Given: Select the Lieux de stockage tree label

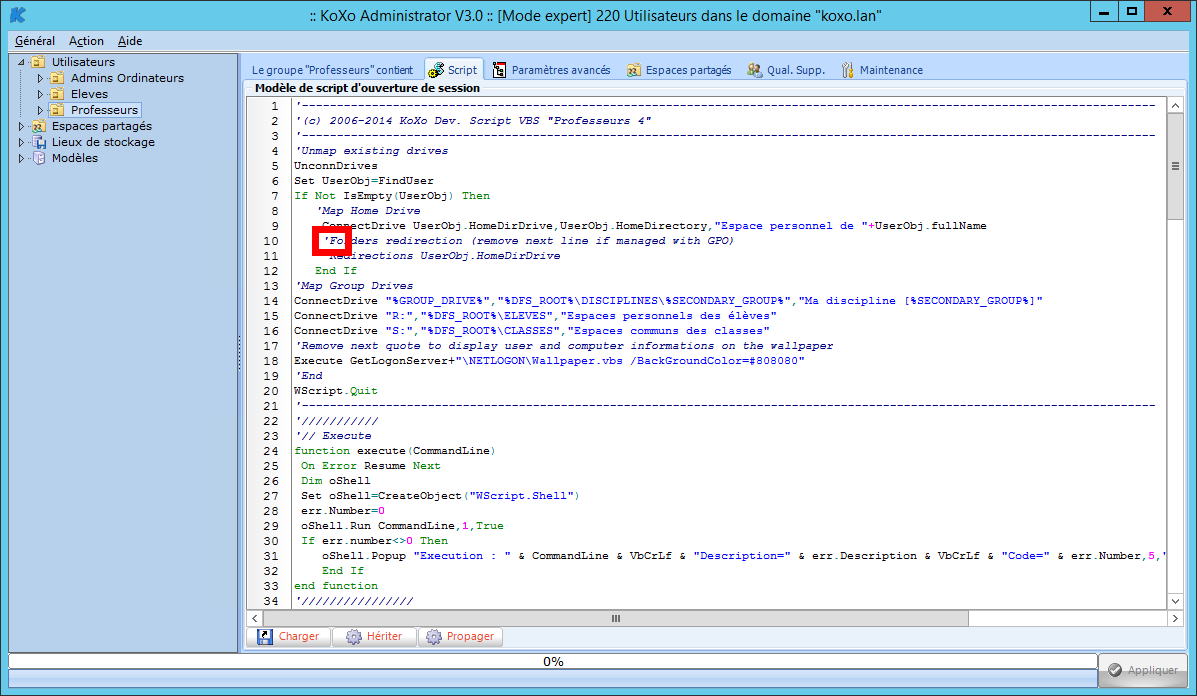Looking at the screenshot, I should pyautogui.click(x=103, y=142).
